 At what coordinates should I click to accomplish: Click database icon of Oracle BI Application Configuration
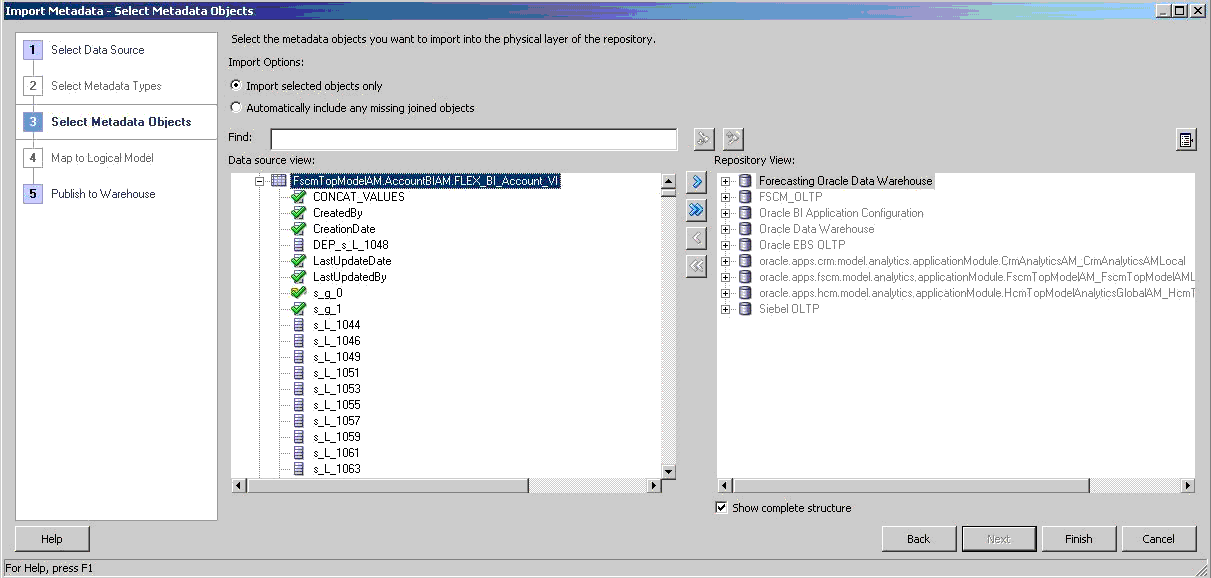(x=744, y=213)
